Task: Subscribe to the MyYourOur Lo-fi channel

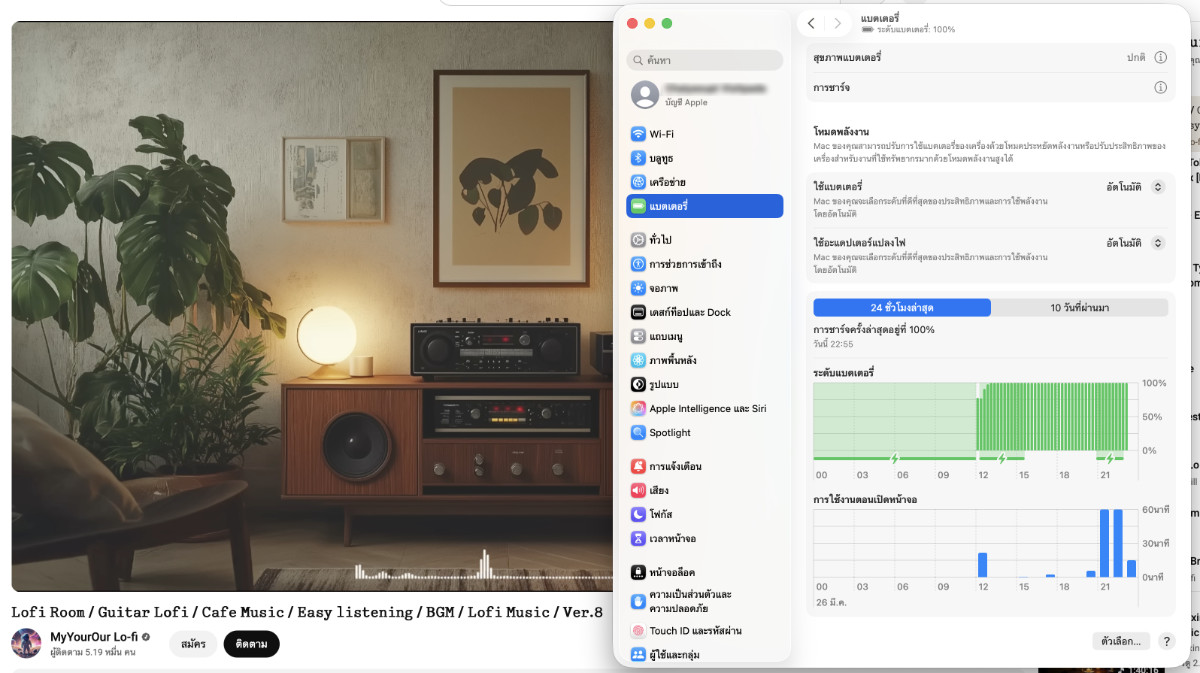Action: point(251,644)
